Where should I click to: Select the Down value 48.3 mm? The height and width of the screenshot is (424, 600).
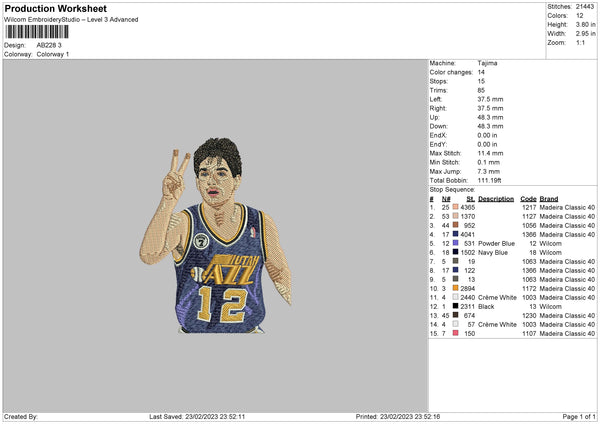pos(490,126)
